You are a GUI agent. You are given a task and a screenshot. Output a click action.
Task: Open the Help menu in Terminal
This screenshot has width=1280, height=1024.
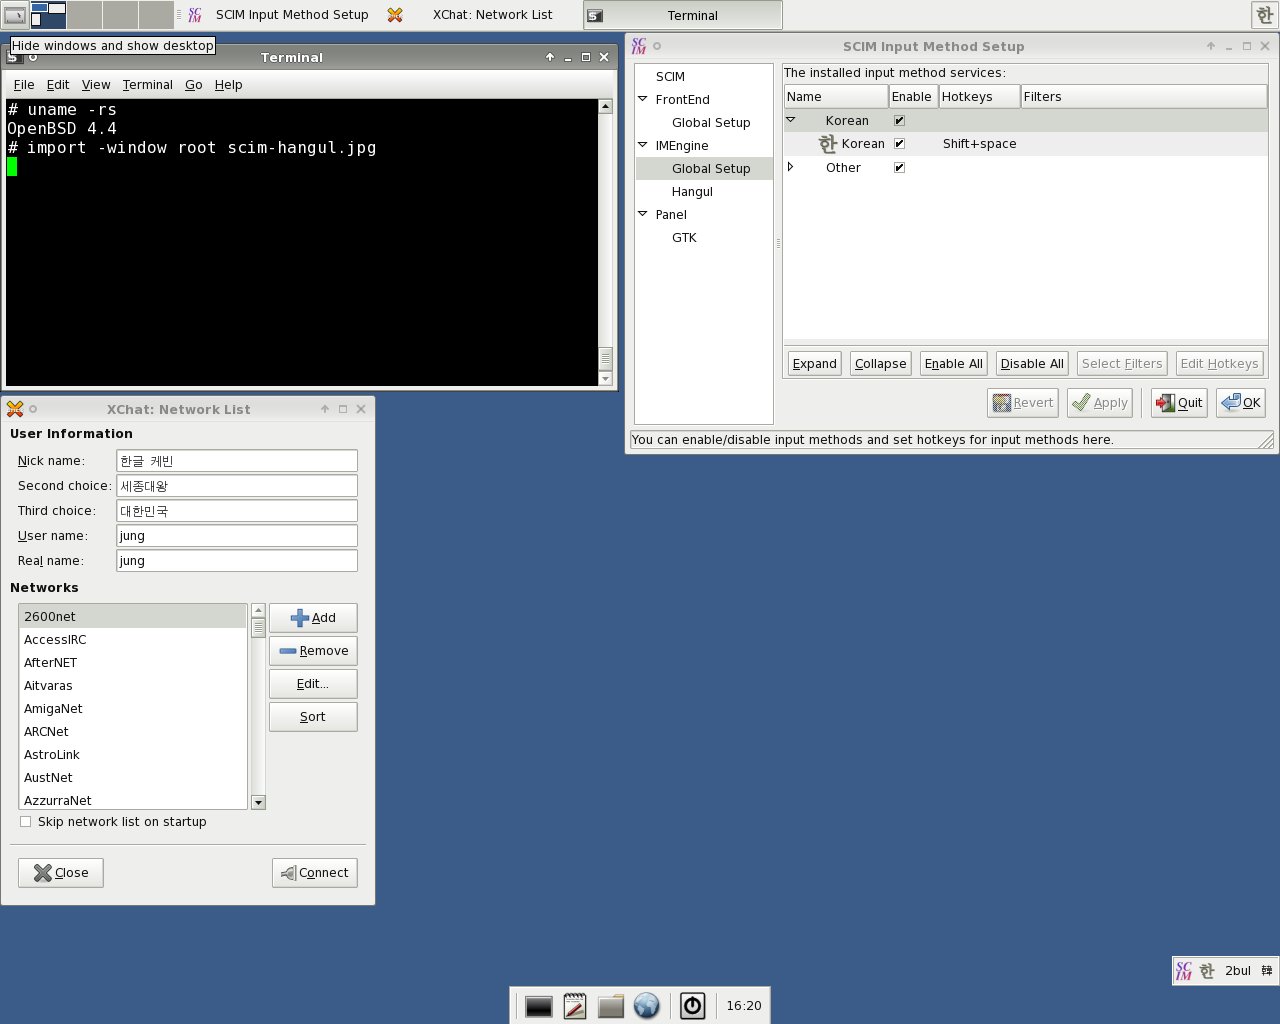(228, 85)
